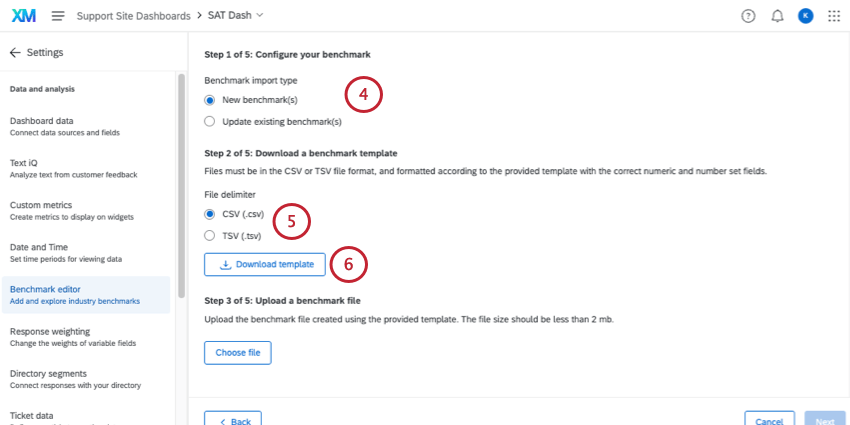Choose the CSV (.csv) file delimiter

pyautogui.click(x=209, y=214)
